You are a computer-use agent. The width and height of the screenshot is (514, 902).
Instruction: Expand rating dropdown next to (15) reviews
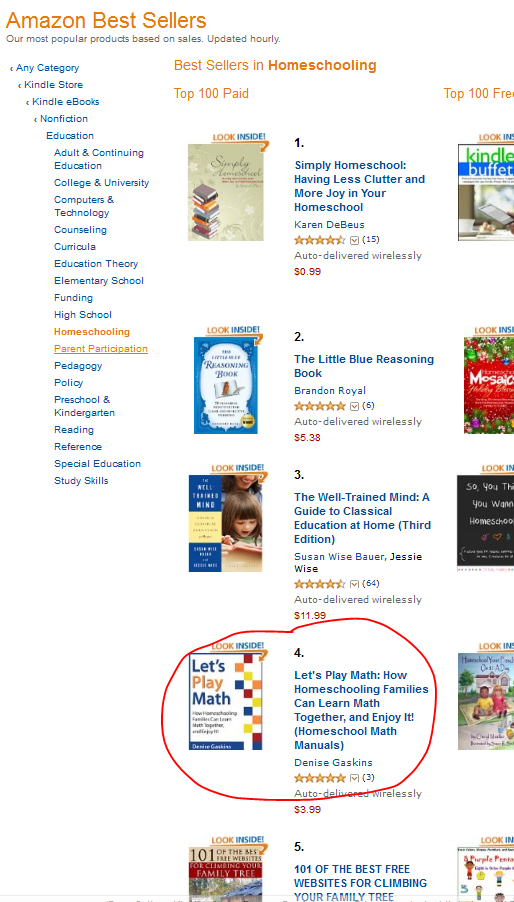coord(354,240)
